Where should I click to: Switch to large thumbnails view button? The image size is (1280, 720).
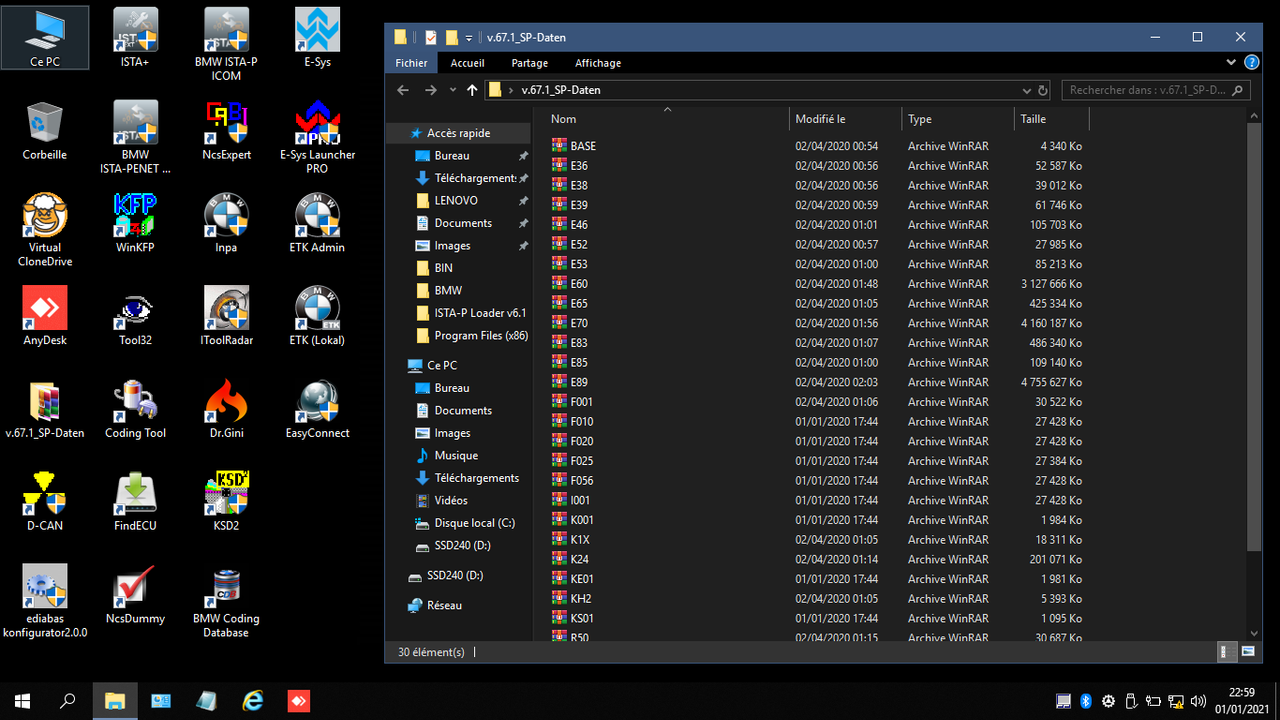[1247, 652]
